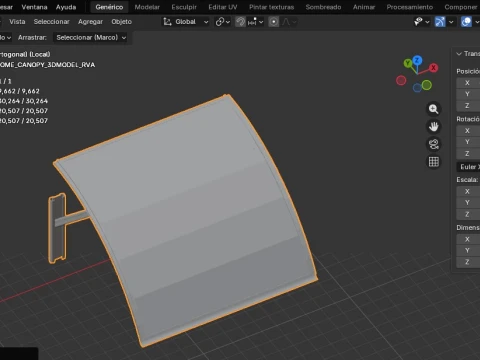Click the unlabeled red negative X circle
Screen dimensions: 480x360
click(x=401, y=80)
